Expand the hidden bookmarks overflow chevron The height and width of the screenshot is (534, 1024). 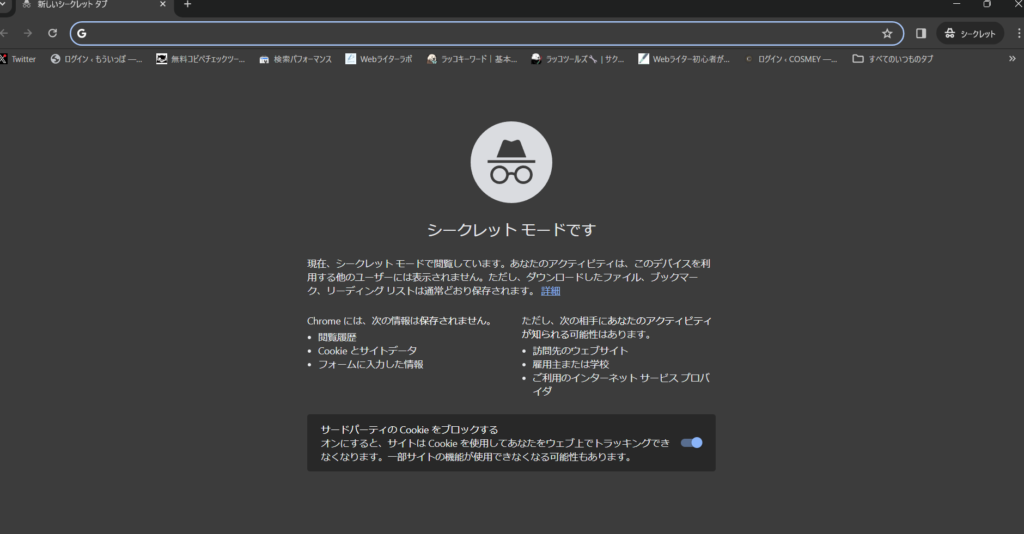[1012, 59]
